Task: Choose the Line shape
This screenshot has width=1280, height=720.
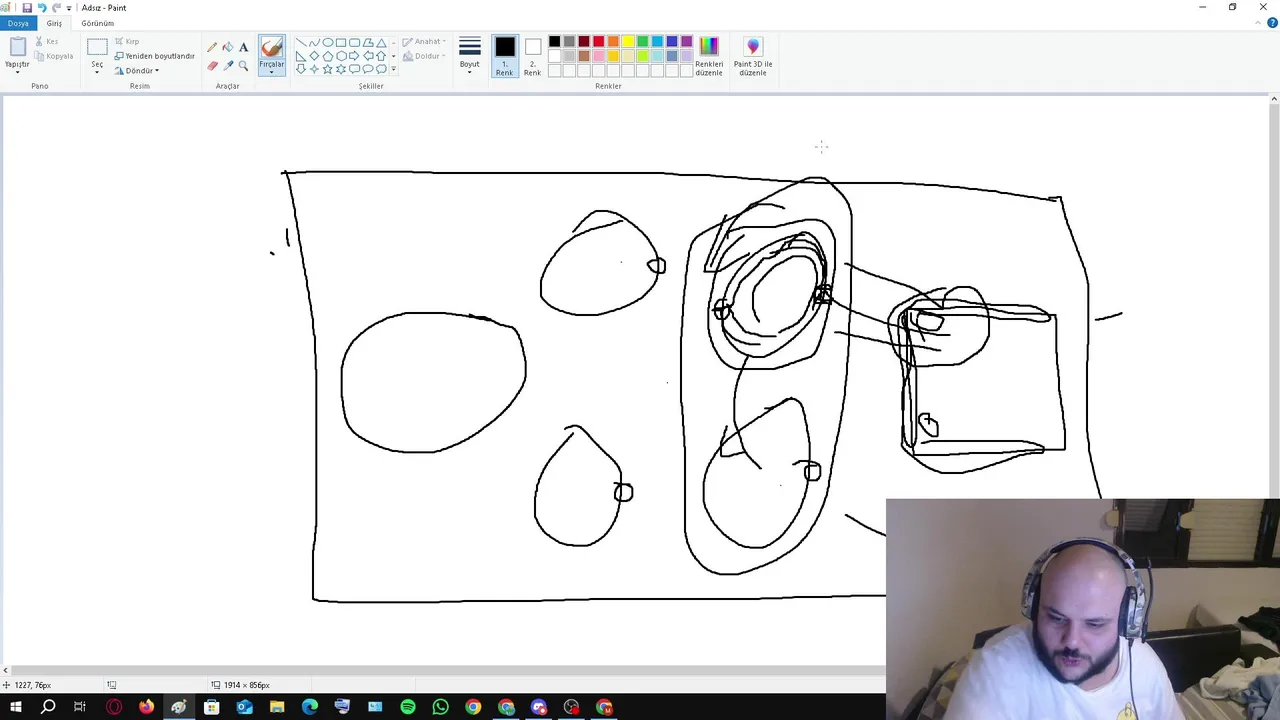Action: tap(301, 42)
